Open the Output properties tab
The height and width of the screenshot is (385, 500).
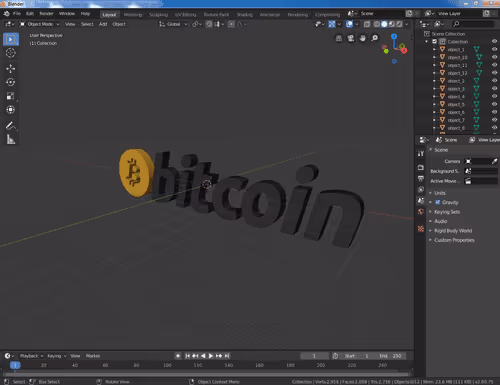click(421, 178)
